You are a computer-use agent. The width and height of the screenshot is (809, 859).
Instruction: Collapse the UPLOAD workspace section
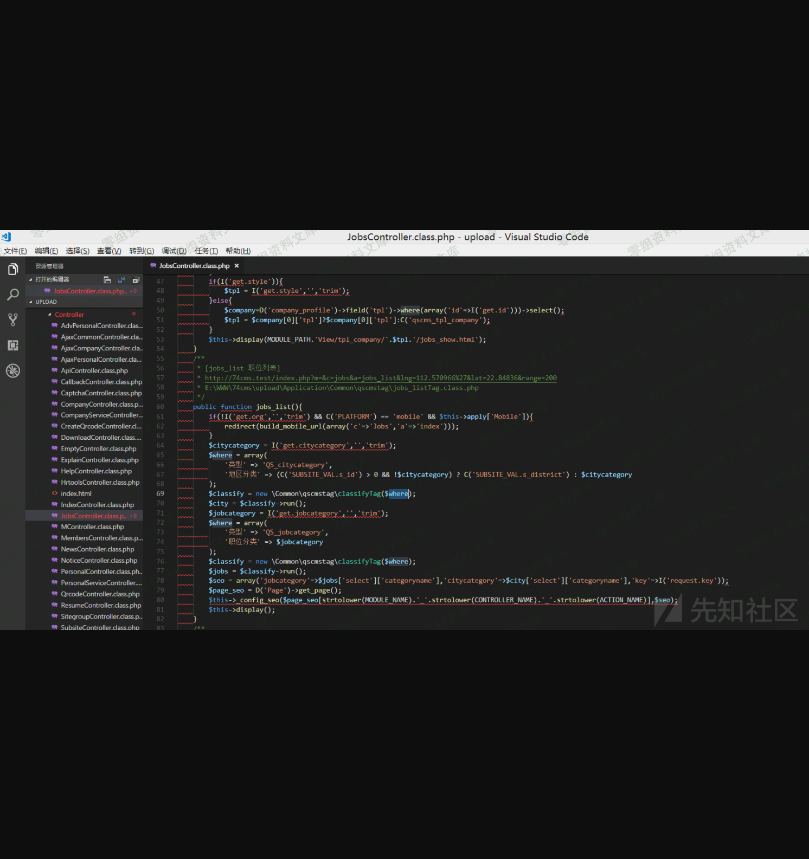pyautogui.click(x=47, y=301)
